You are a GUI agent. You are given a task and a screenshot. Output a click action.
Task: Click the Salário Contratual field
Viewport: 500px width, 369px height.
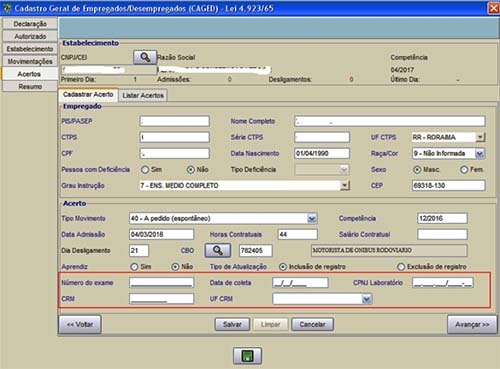point(442,234)
